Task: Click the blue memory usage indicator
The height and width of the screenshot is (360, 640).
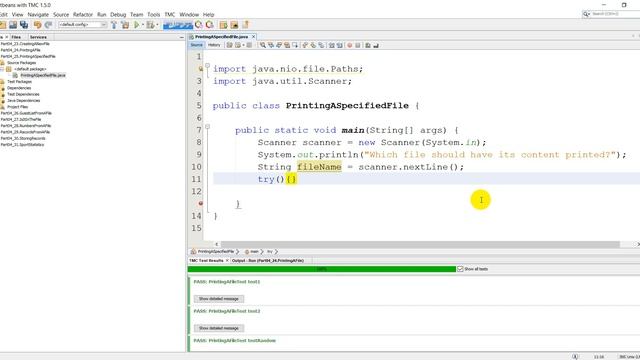Action: click(x=178, y=25)
